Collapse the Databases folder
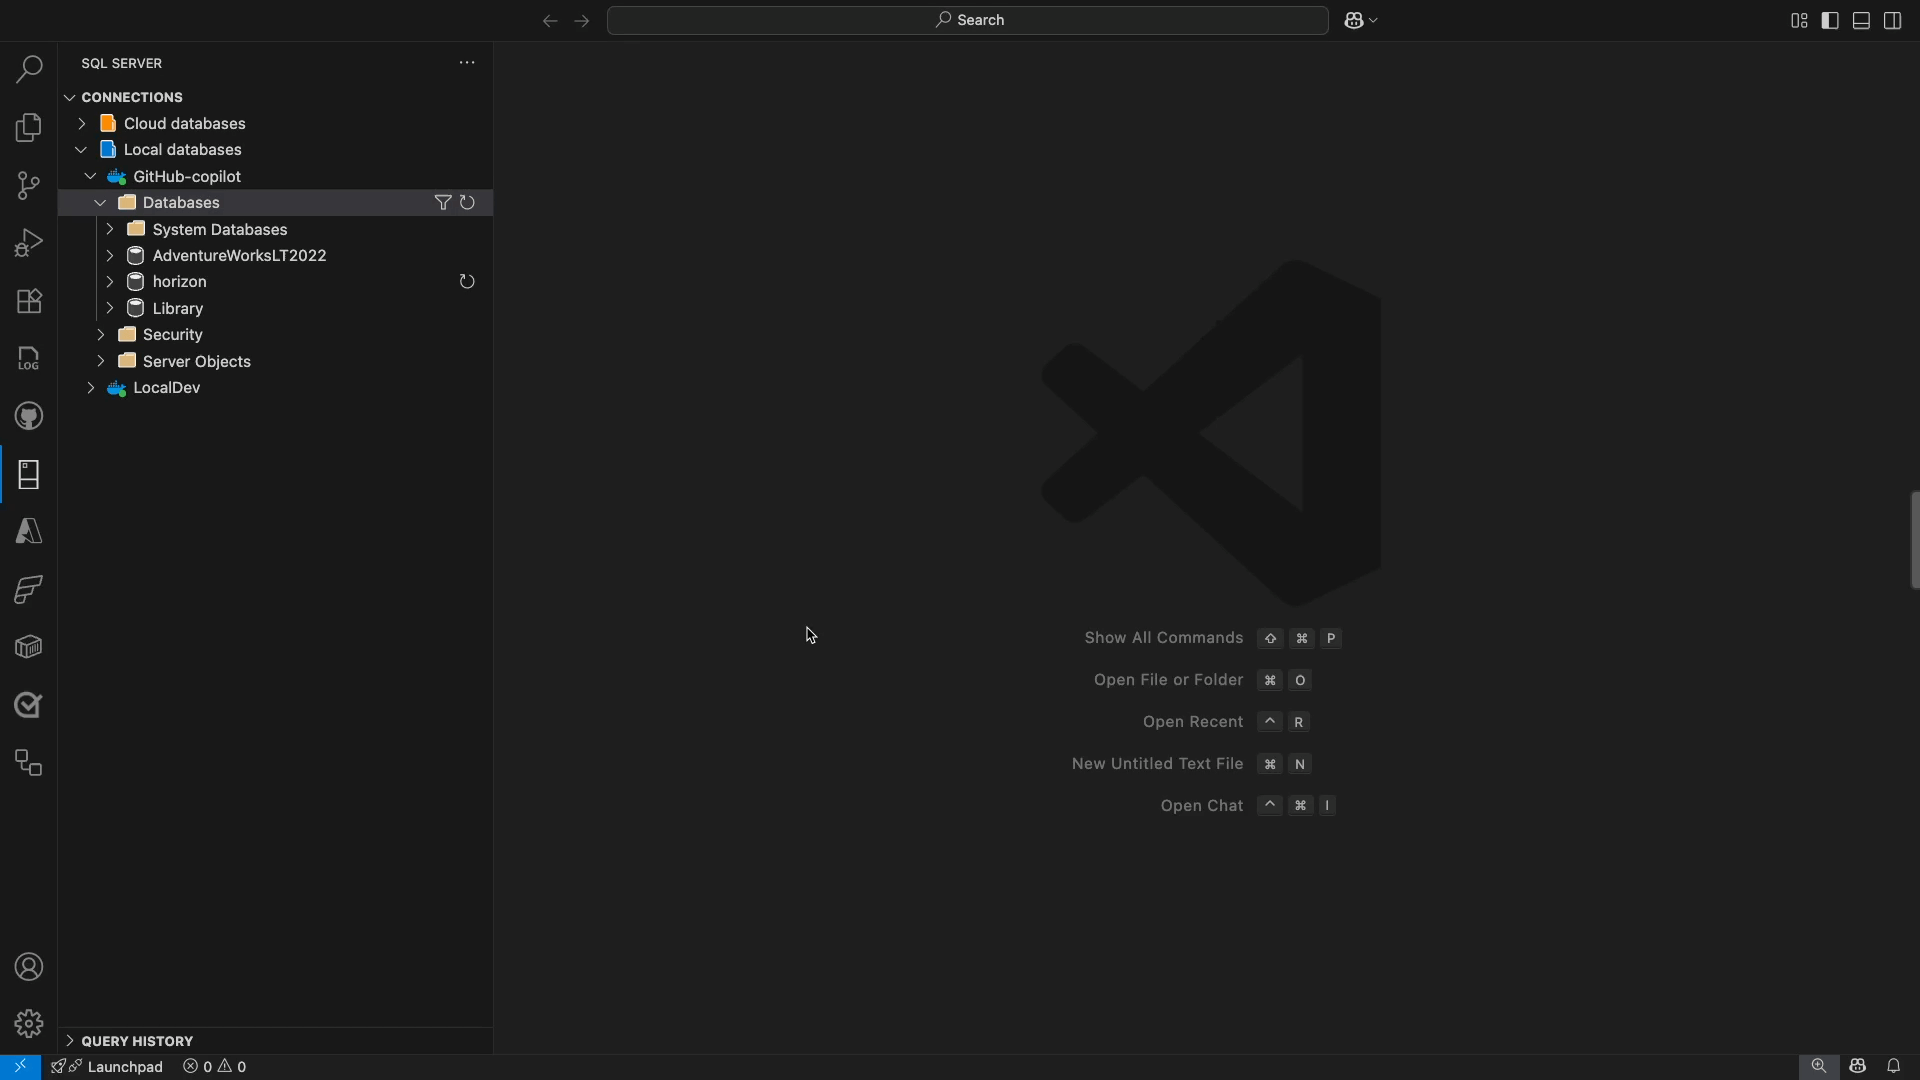Viewport: 1920px width, 1080px height. (101, 203)
